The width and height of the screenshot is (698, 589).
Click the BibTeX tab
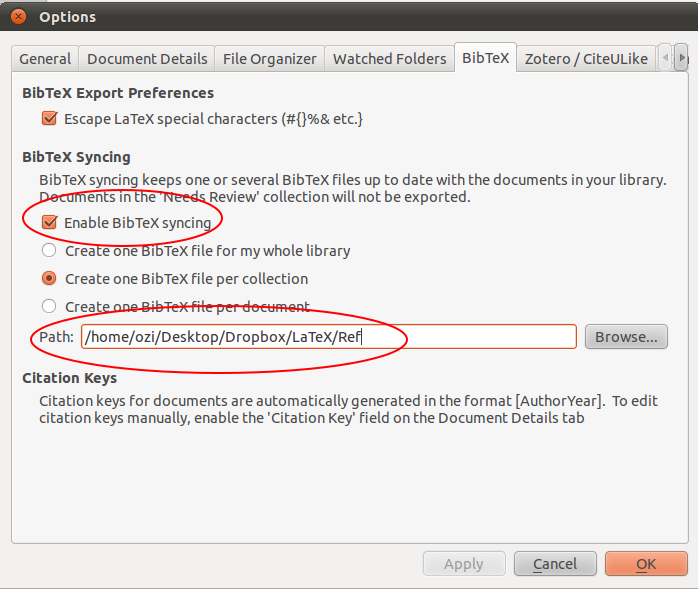click(x=485, y=59)
